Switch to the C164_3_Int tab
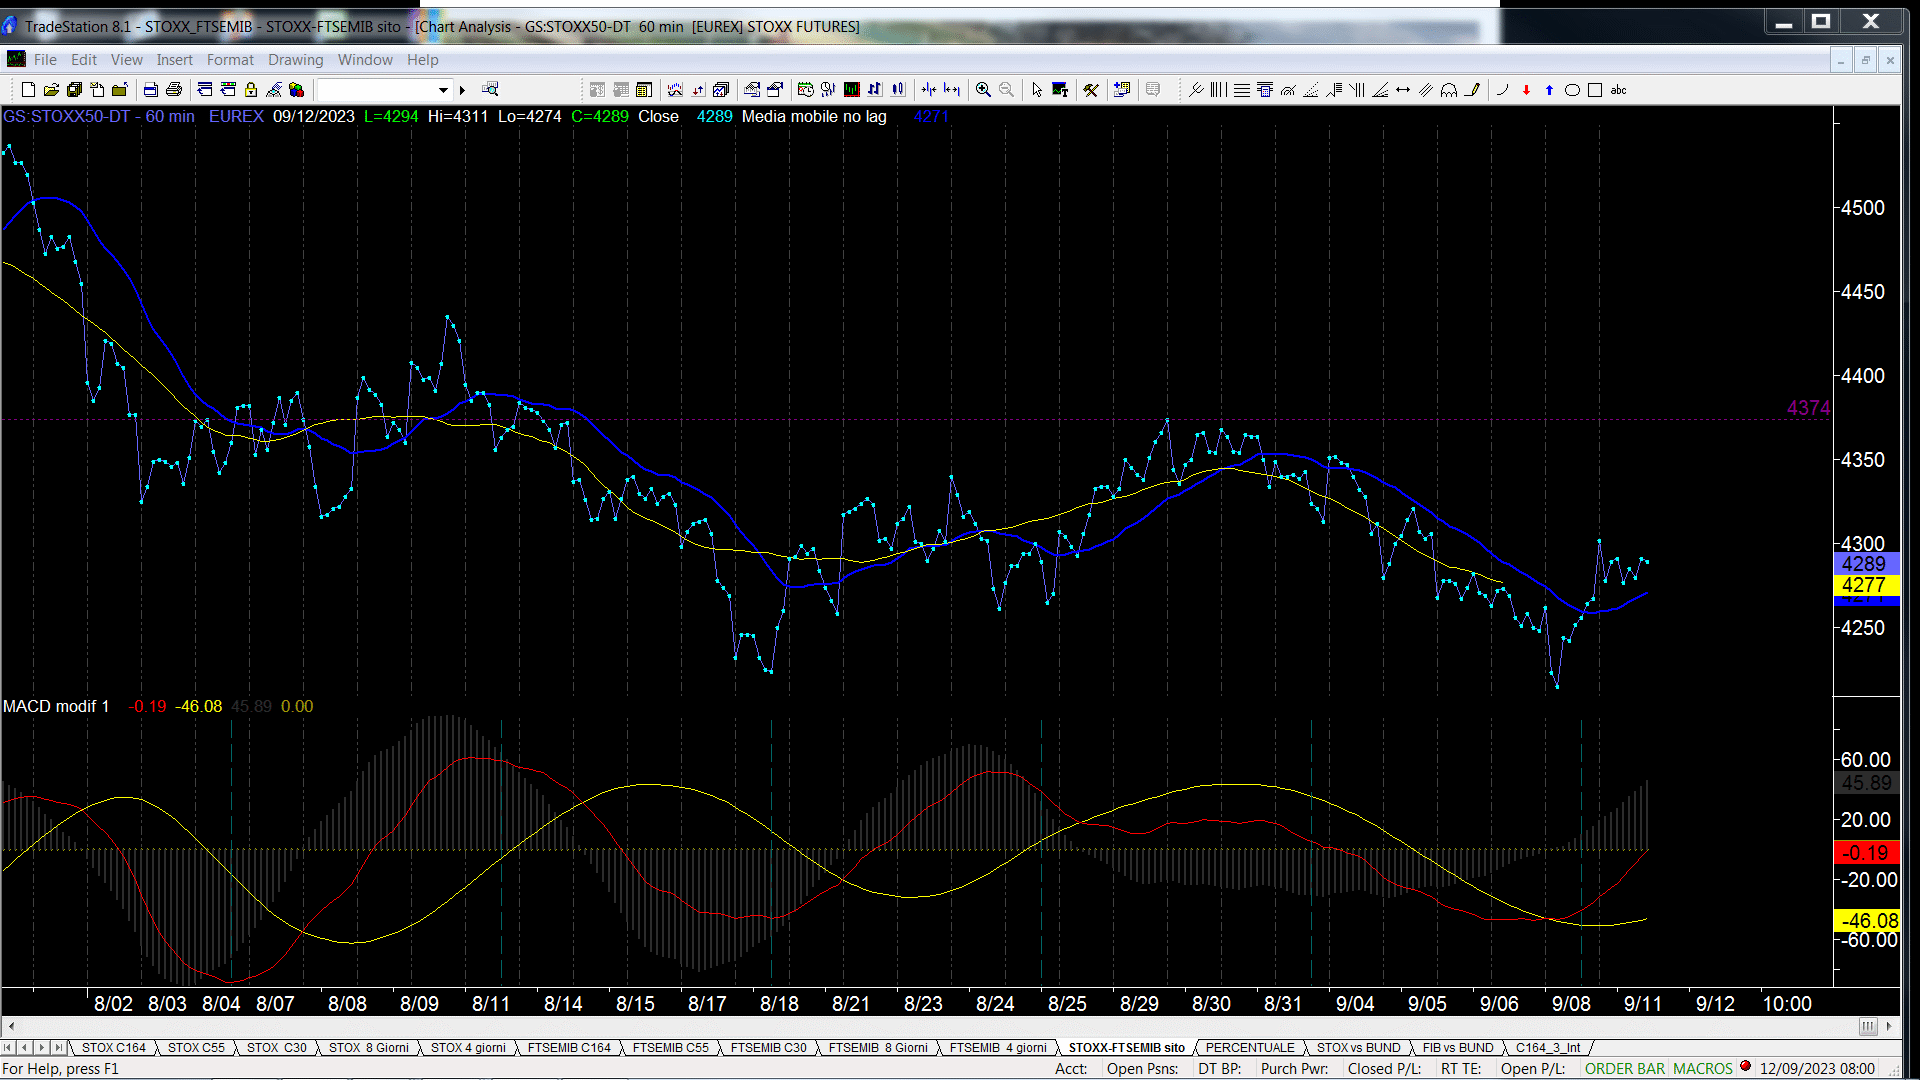This screenshot has width=1920, height=1080. tap(1548, 1048)
